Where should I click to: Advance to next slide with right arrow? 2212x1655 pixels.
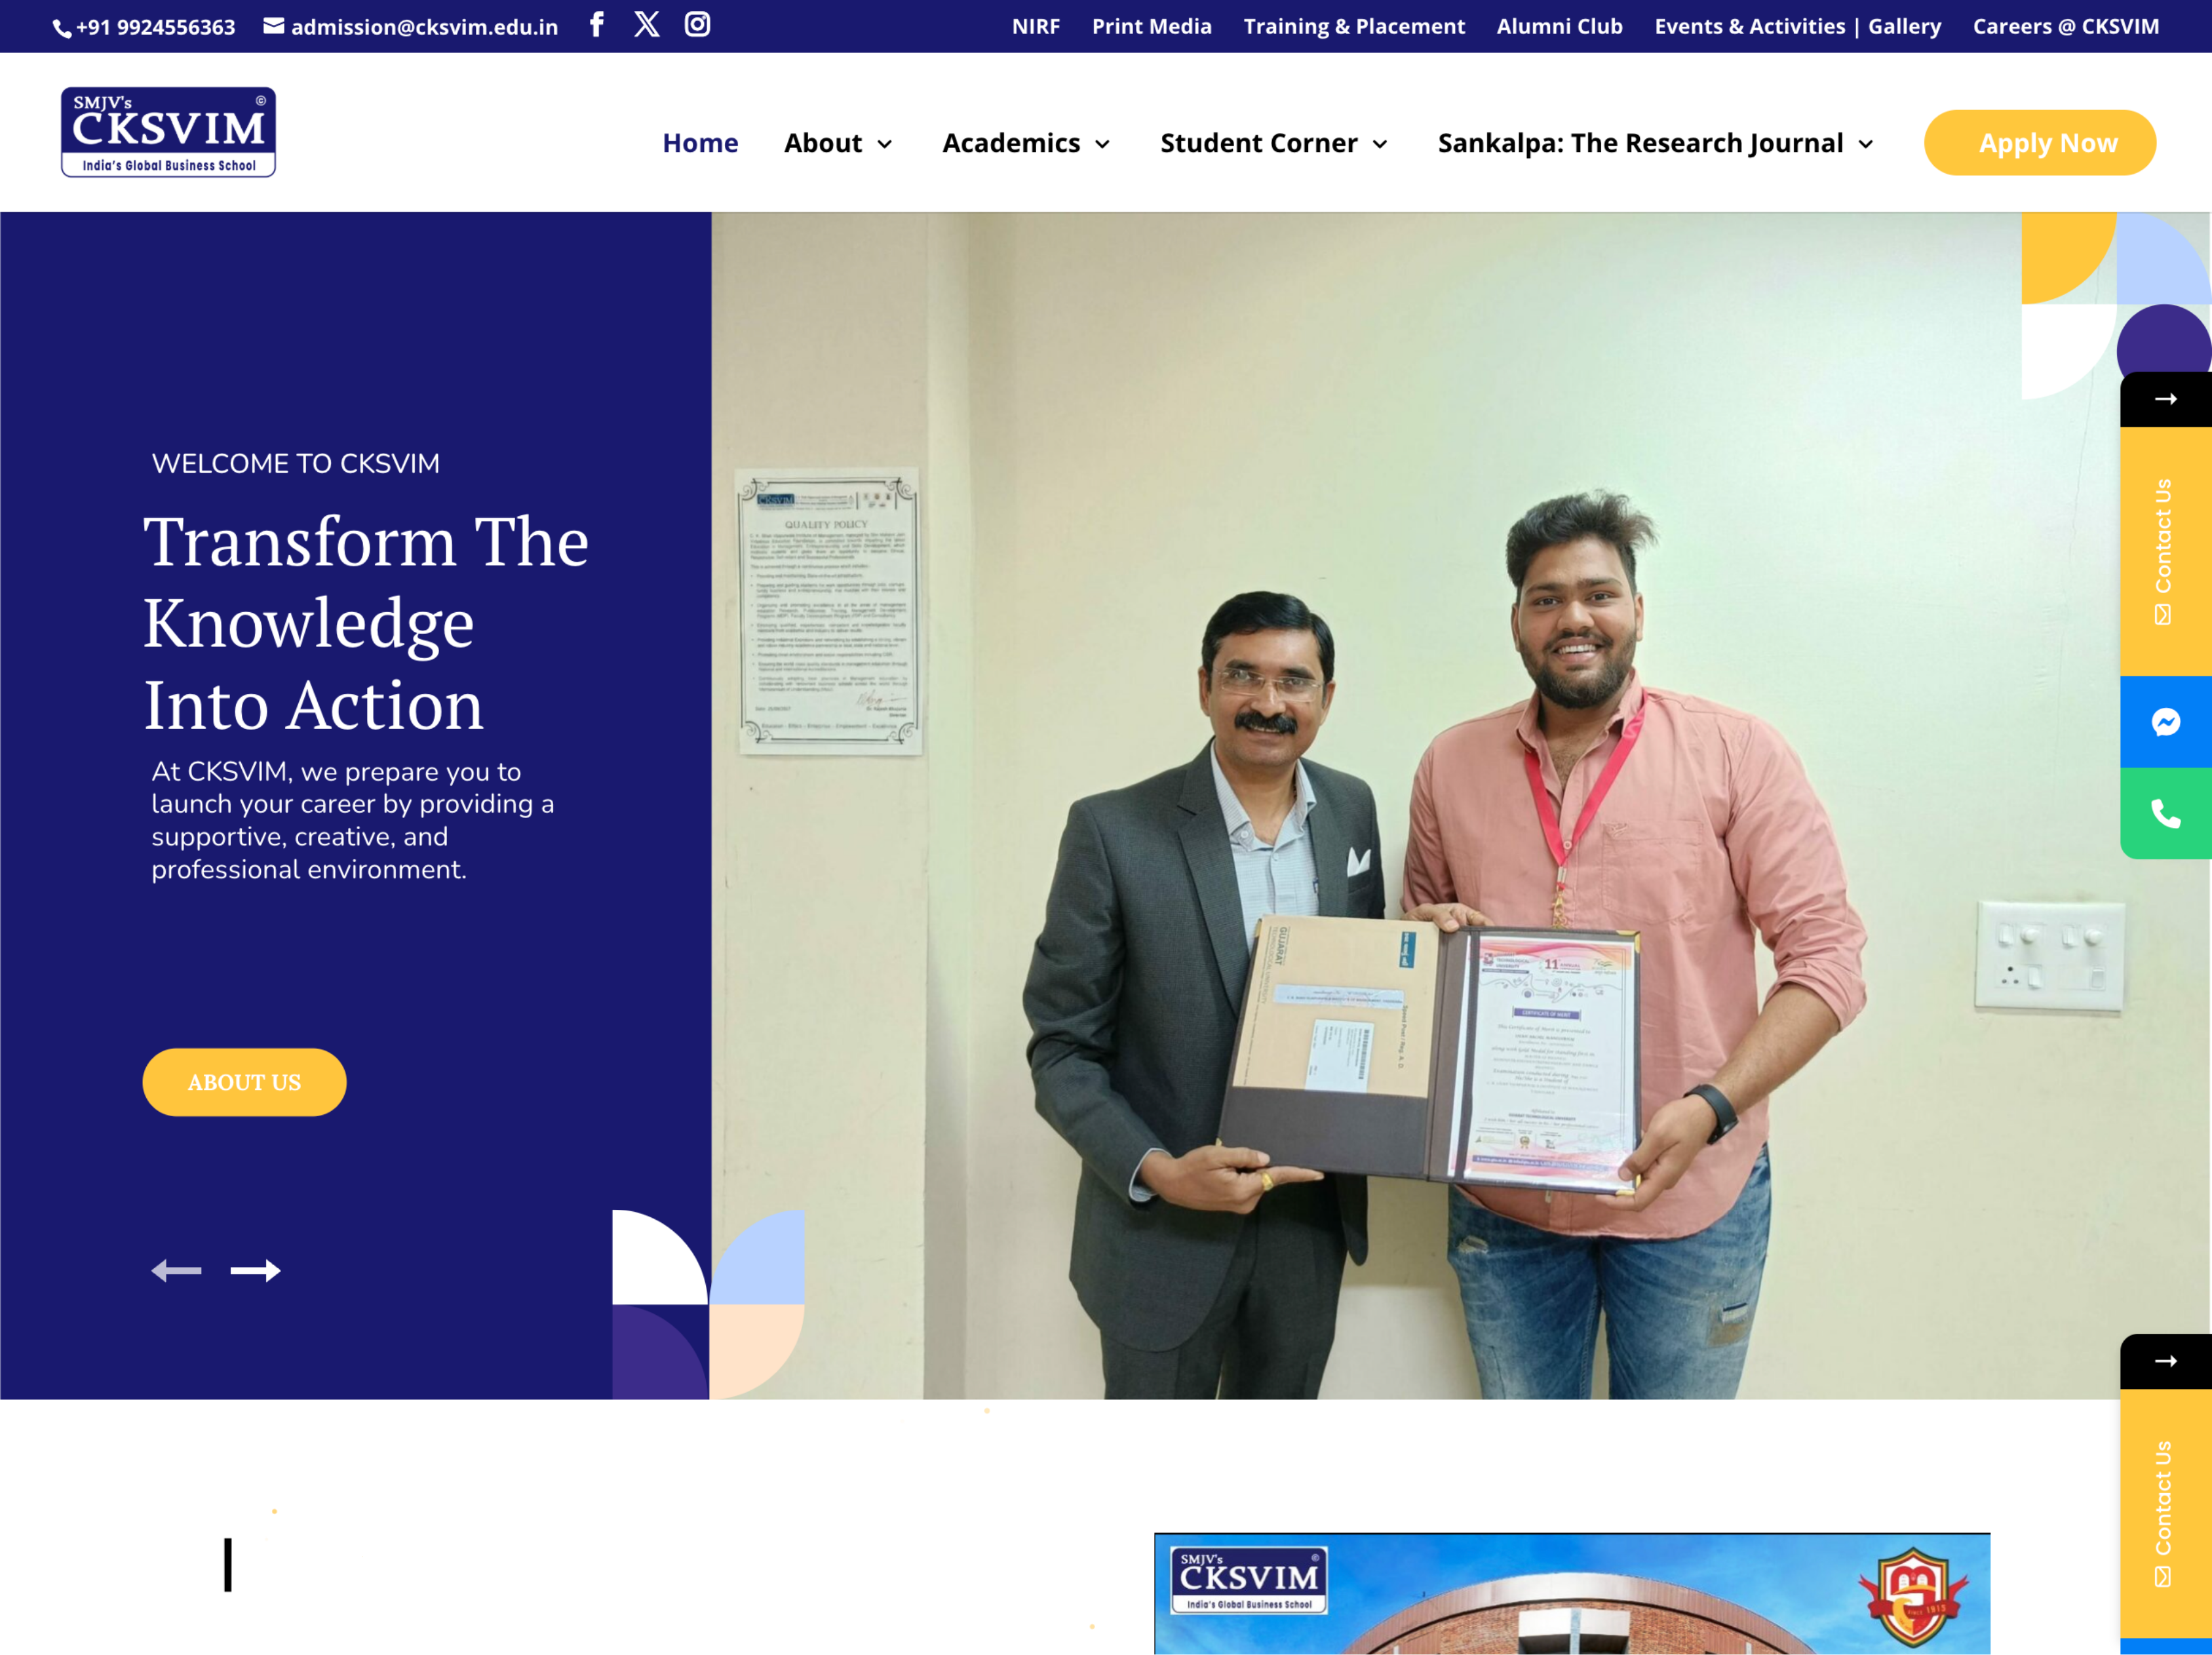(256, 1270)
